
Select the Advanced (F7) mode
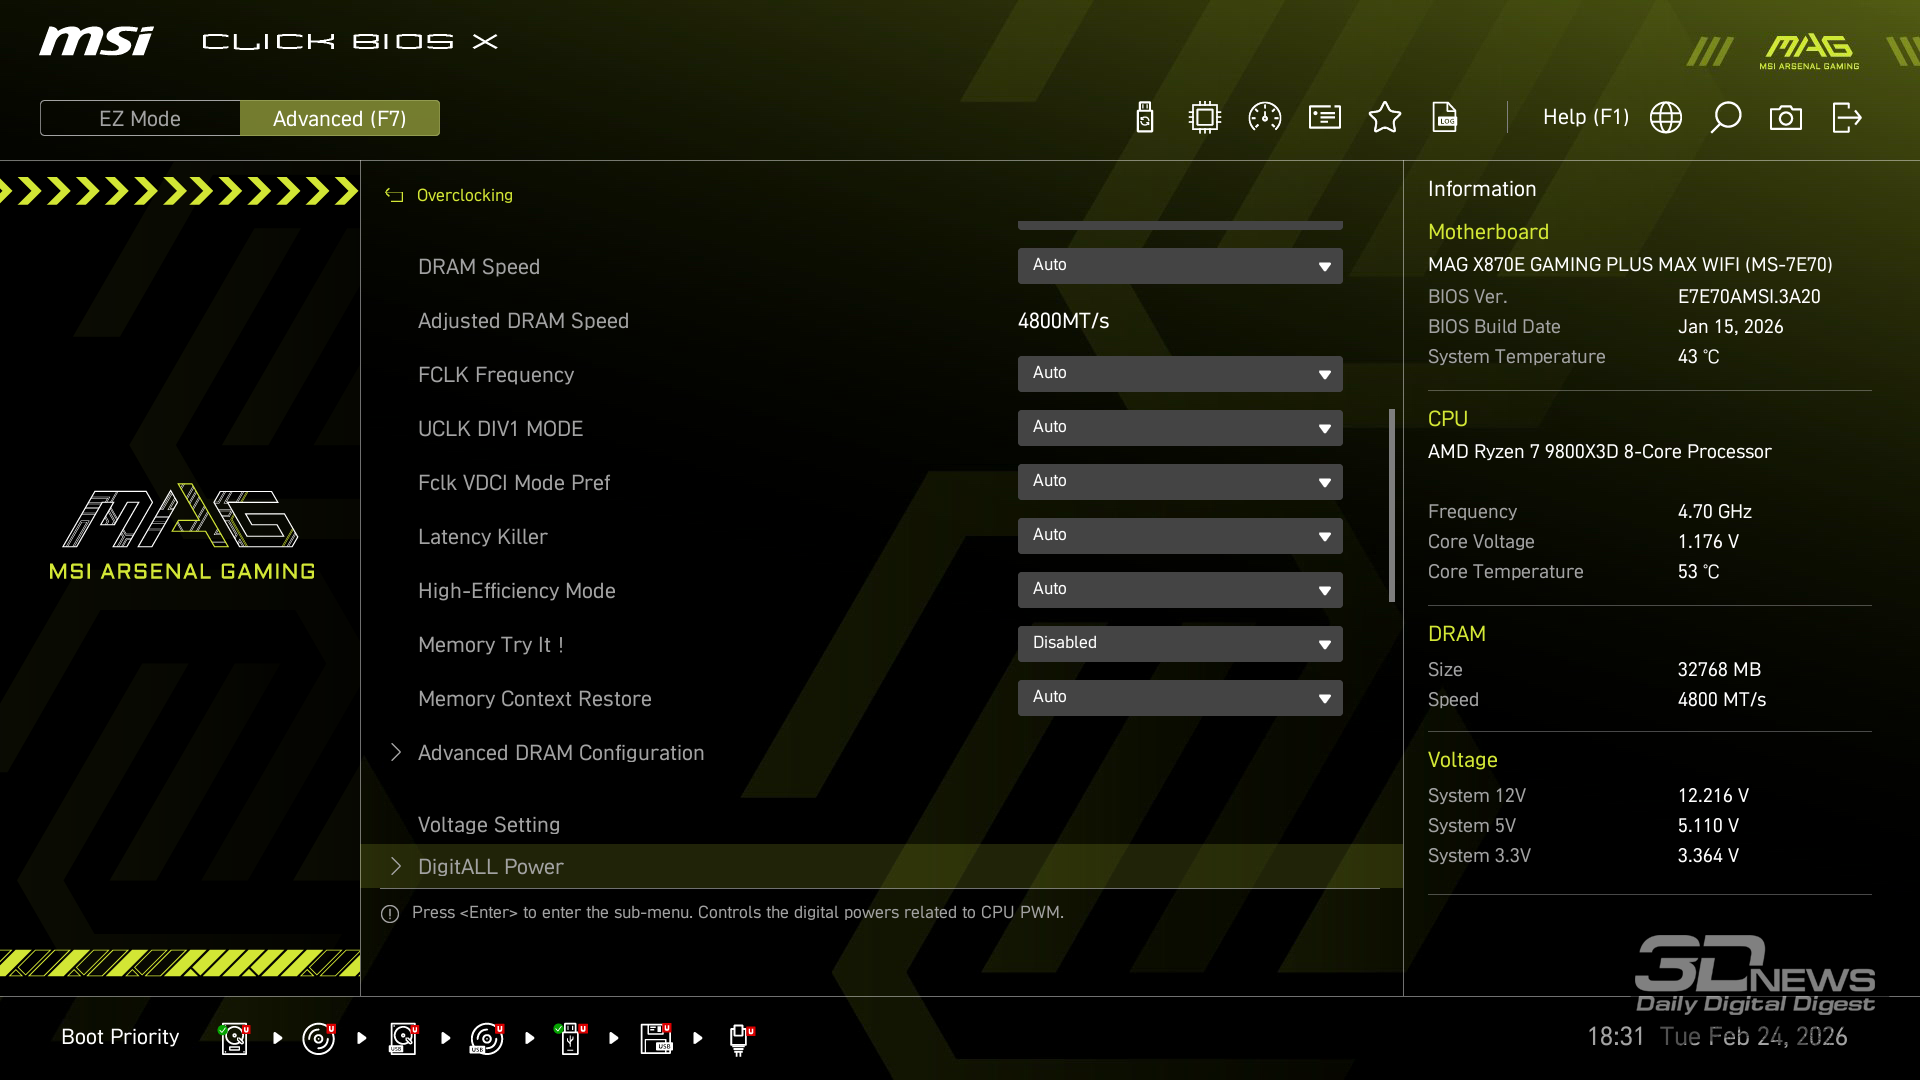(340, 118)
